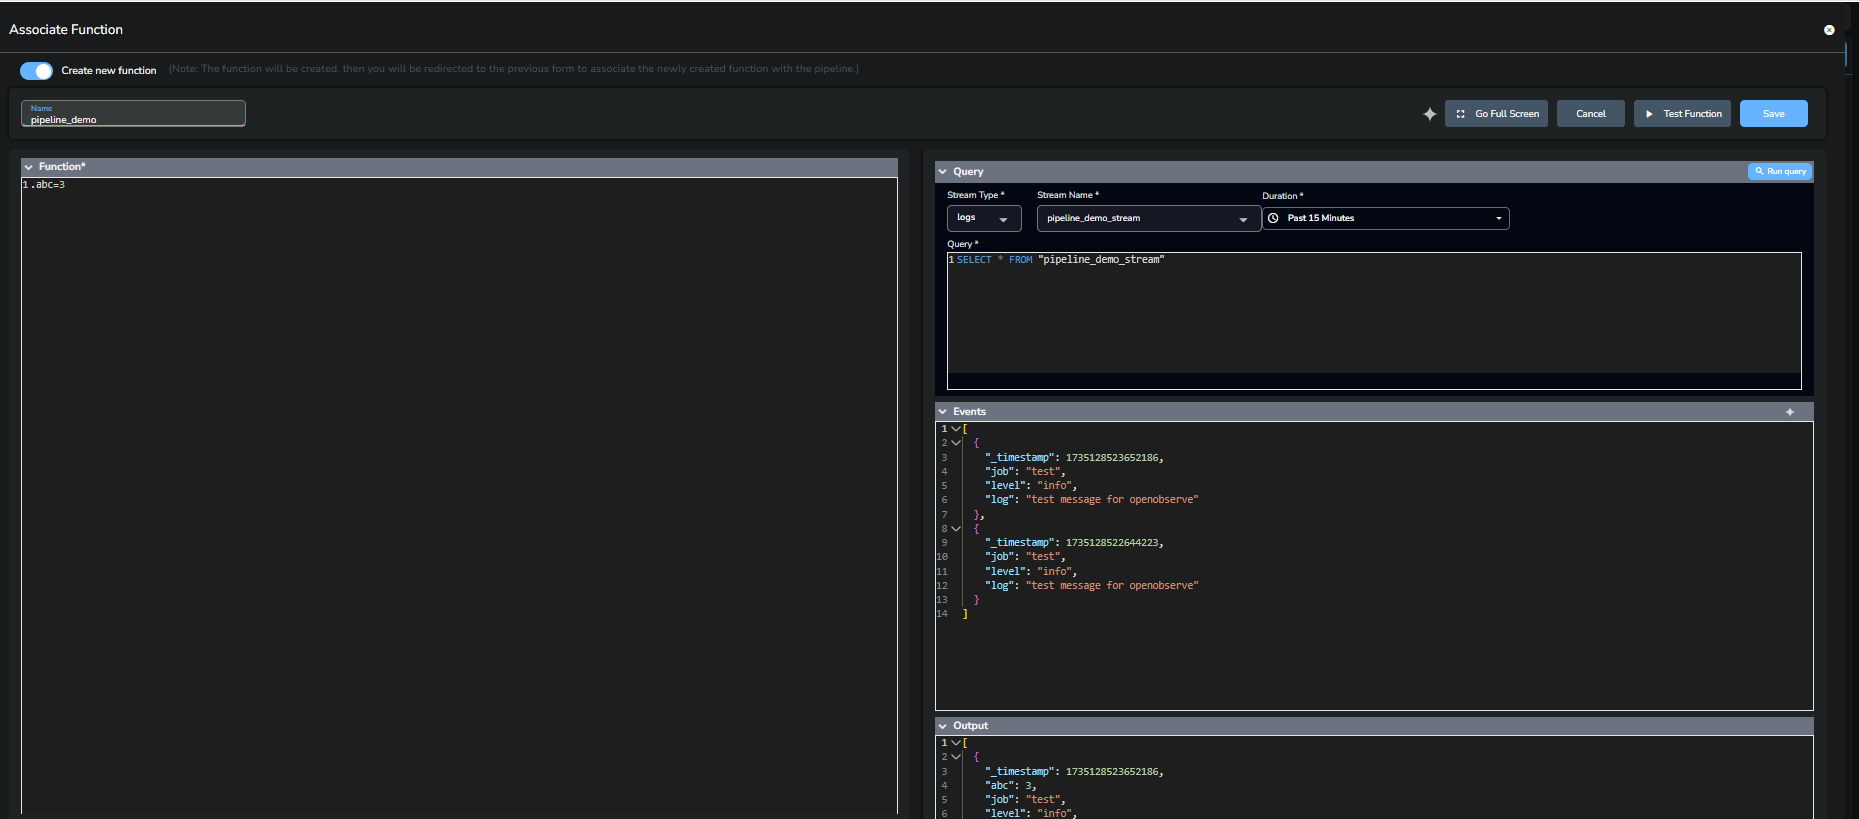Open the Stream Type logs dropdown
Screen dimensions: 1859x819
[984, 218]
